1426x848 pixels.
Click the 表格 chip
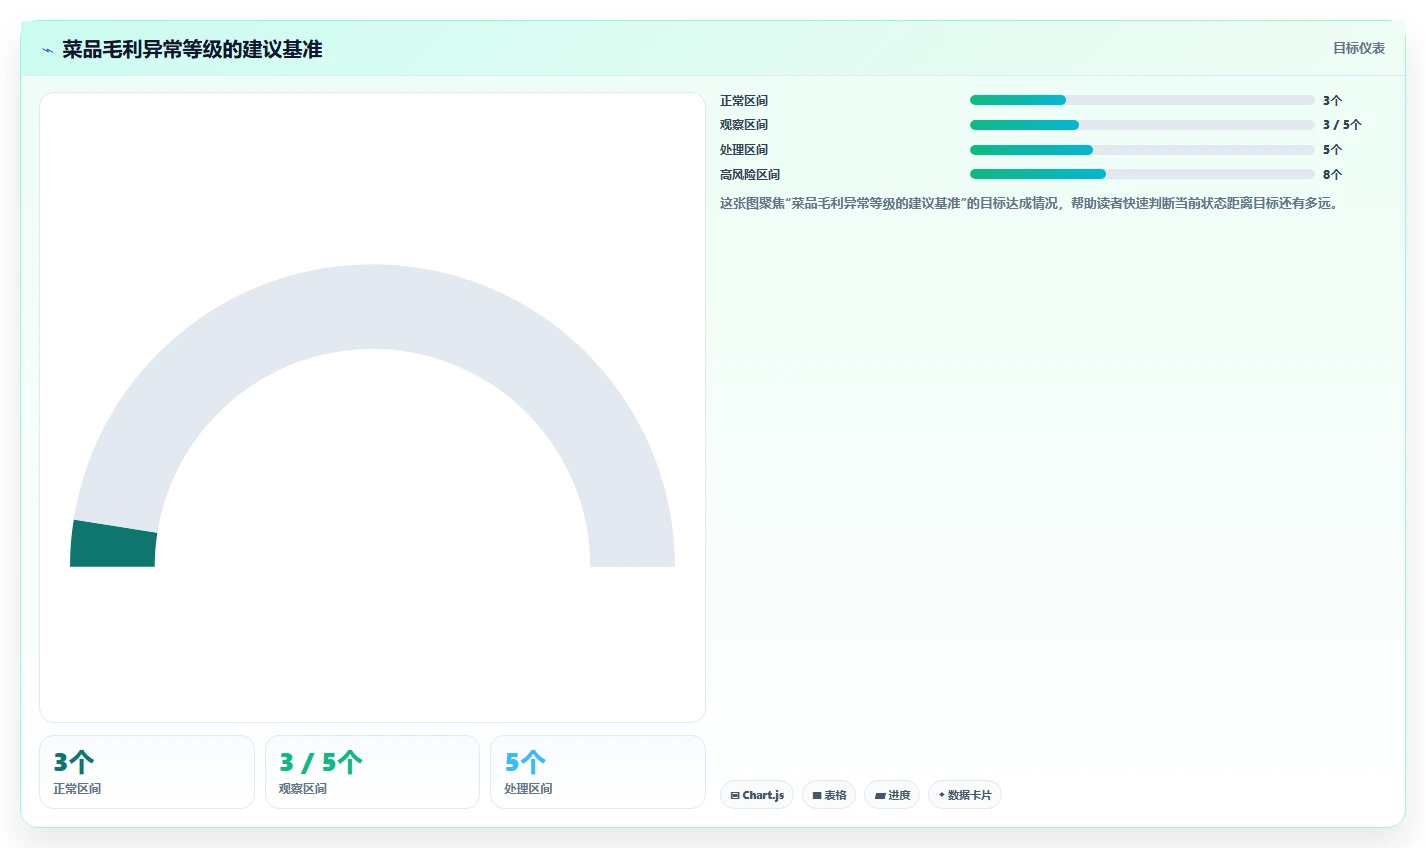click(x=829, y=795)
